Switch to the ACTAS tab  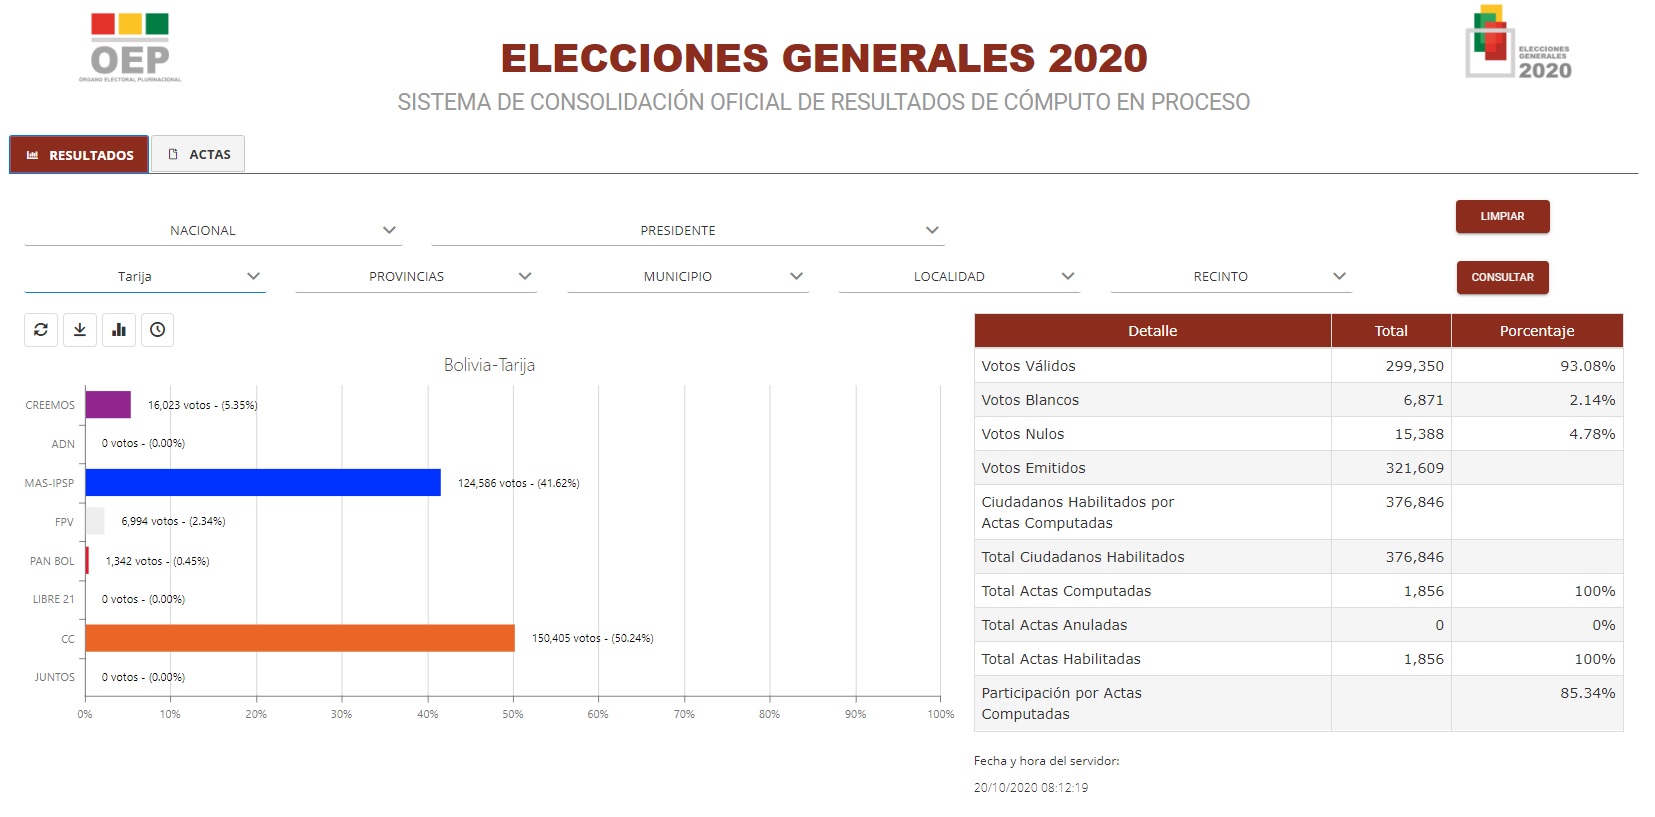point(199,154)
